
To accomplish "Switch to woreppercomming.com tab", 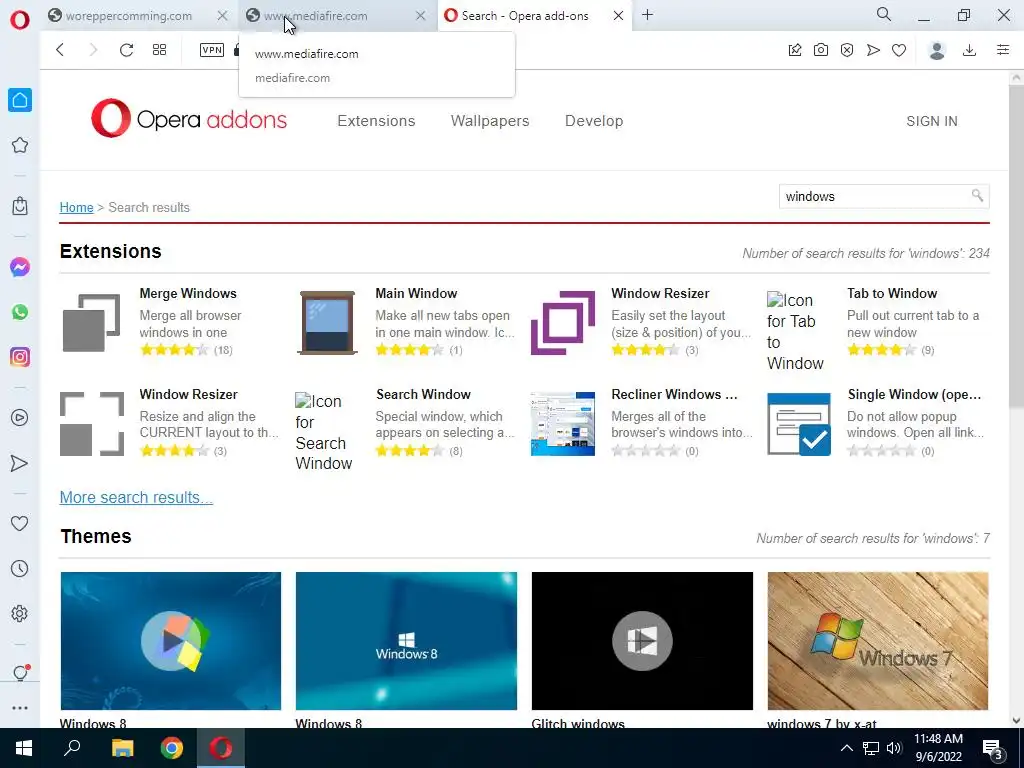I will (128, 16).
